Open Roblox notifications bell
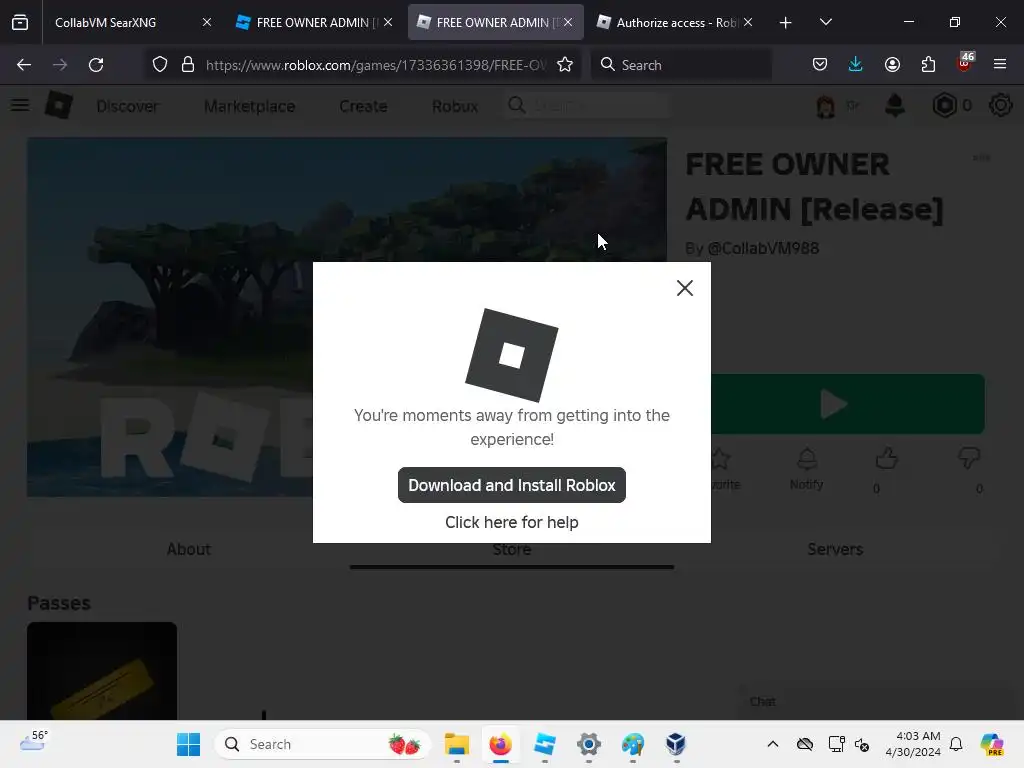Screen dimensions: 1024x768 [895, 105]
